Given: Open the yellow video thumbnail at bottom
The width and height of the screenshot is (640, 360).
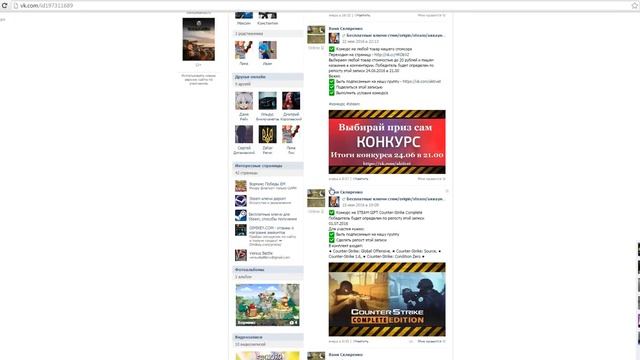Looking at the screenshot, I should (x=267, y=356).
